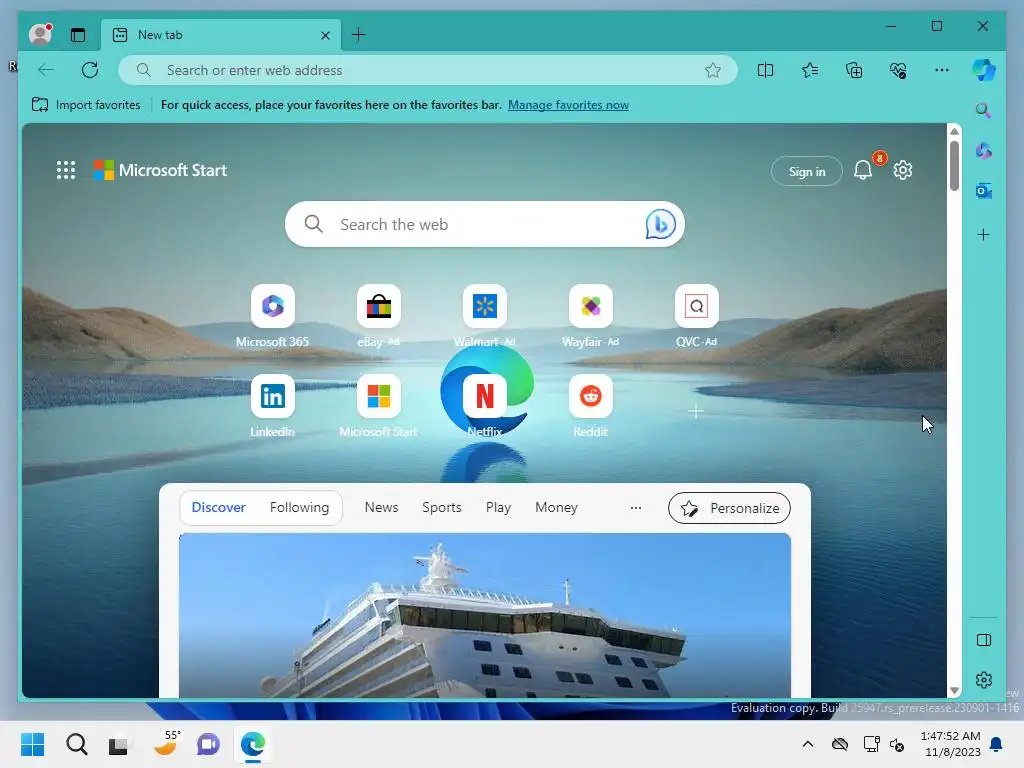1024x768 pixels.
Task: Open notifications bell
Action: pyautogui.click(x=863, y=171)
